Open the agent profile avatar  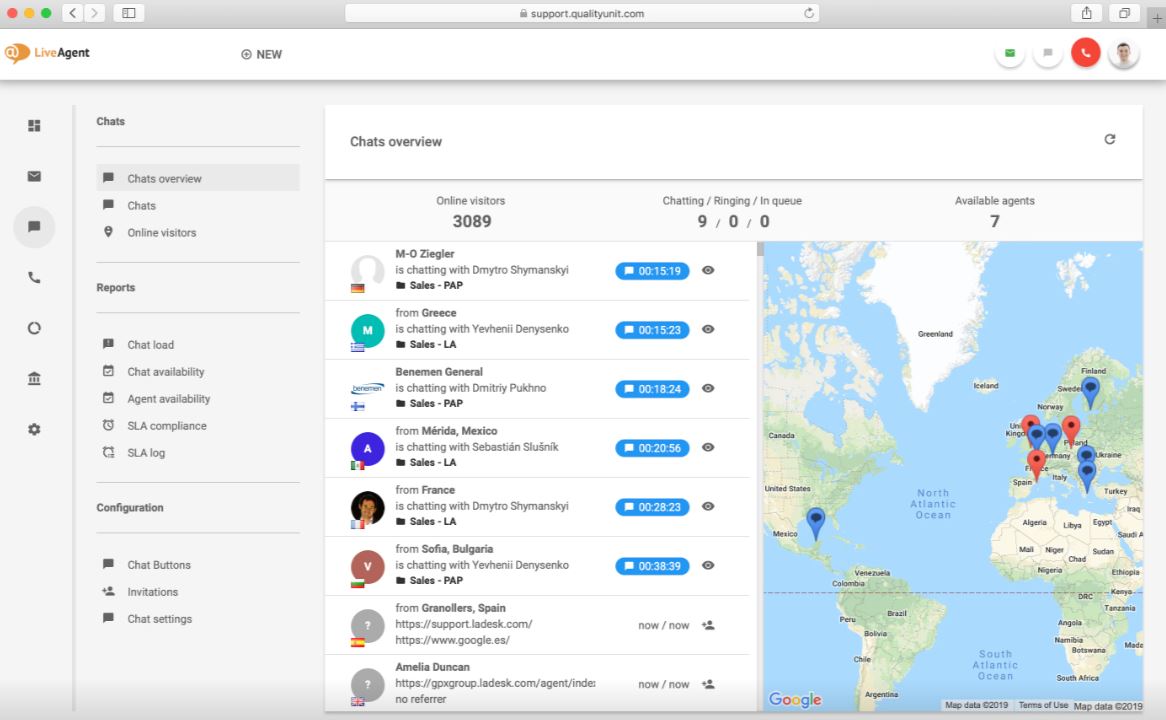tap(1124, 53)
